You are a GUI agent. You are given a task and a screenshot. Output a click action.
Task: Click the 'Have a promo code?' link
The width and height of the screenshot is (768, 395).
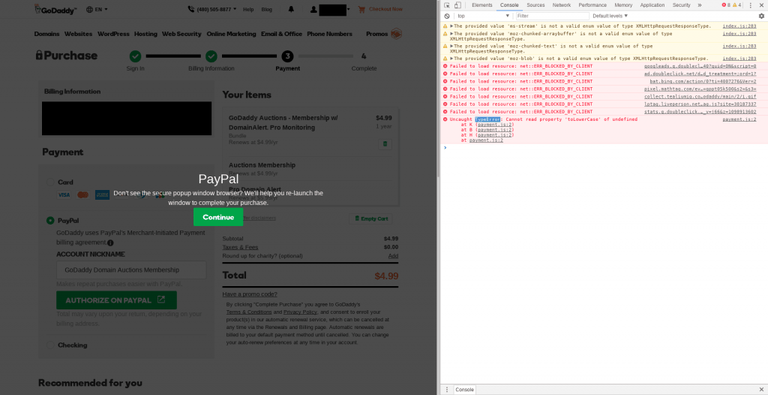[250, 294]
